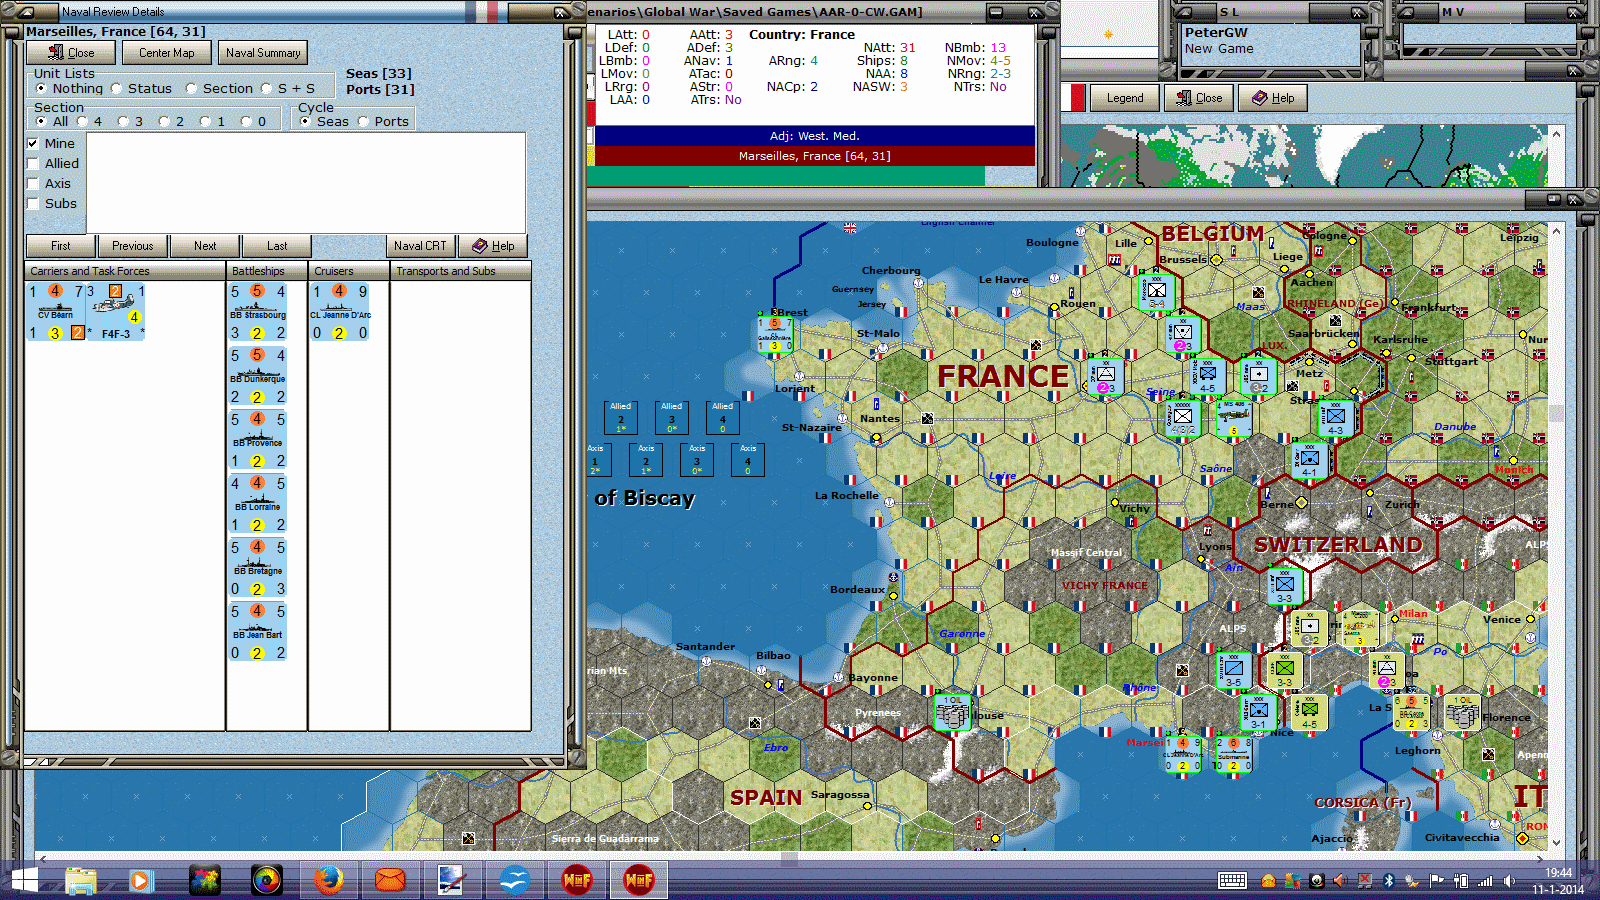Select the BB Lorraine battleship counter

click(258, 504)
